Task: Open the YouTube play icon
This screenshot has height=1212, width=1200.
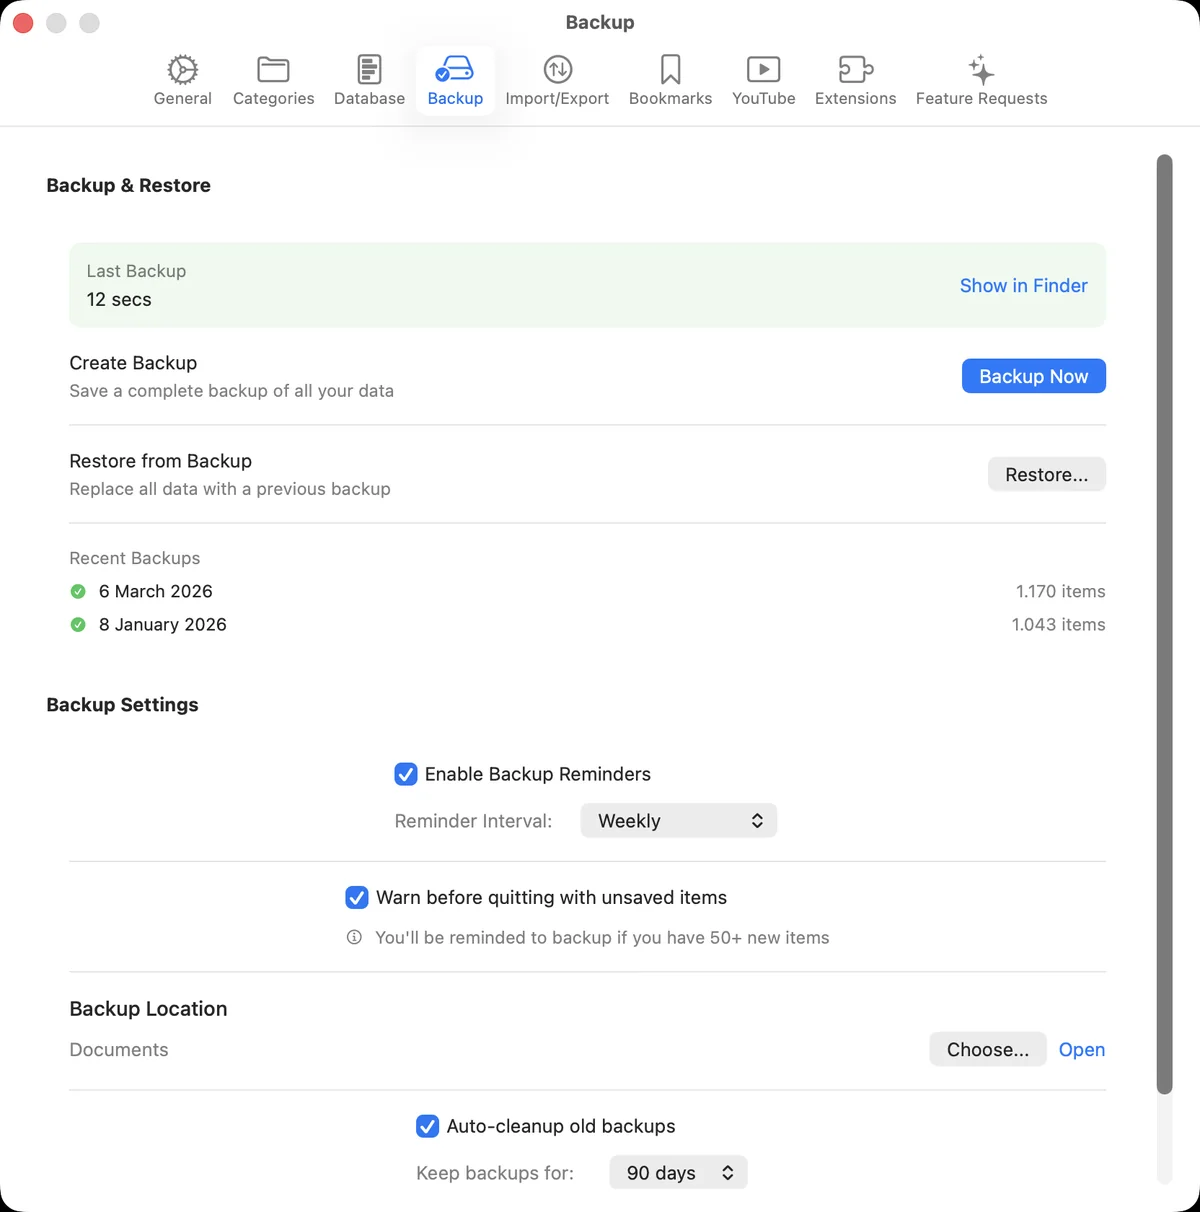Action: (x=763, y=70)
